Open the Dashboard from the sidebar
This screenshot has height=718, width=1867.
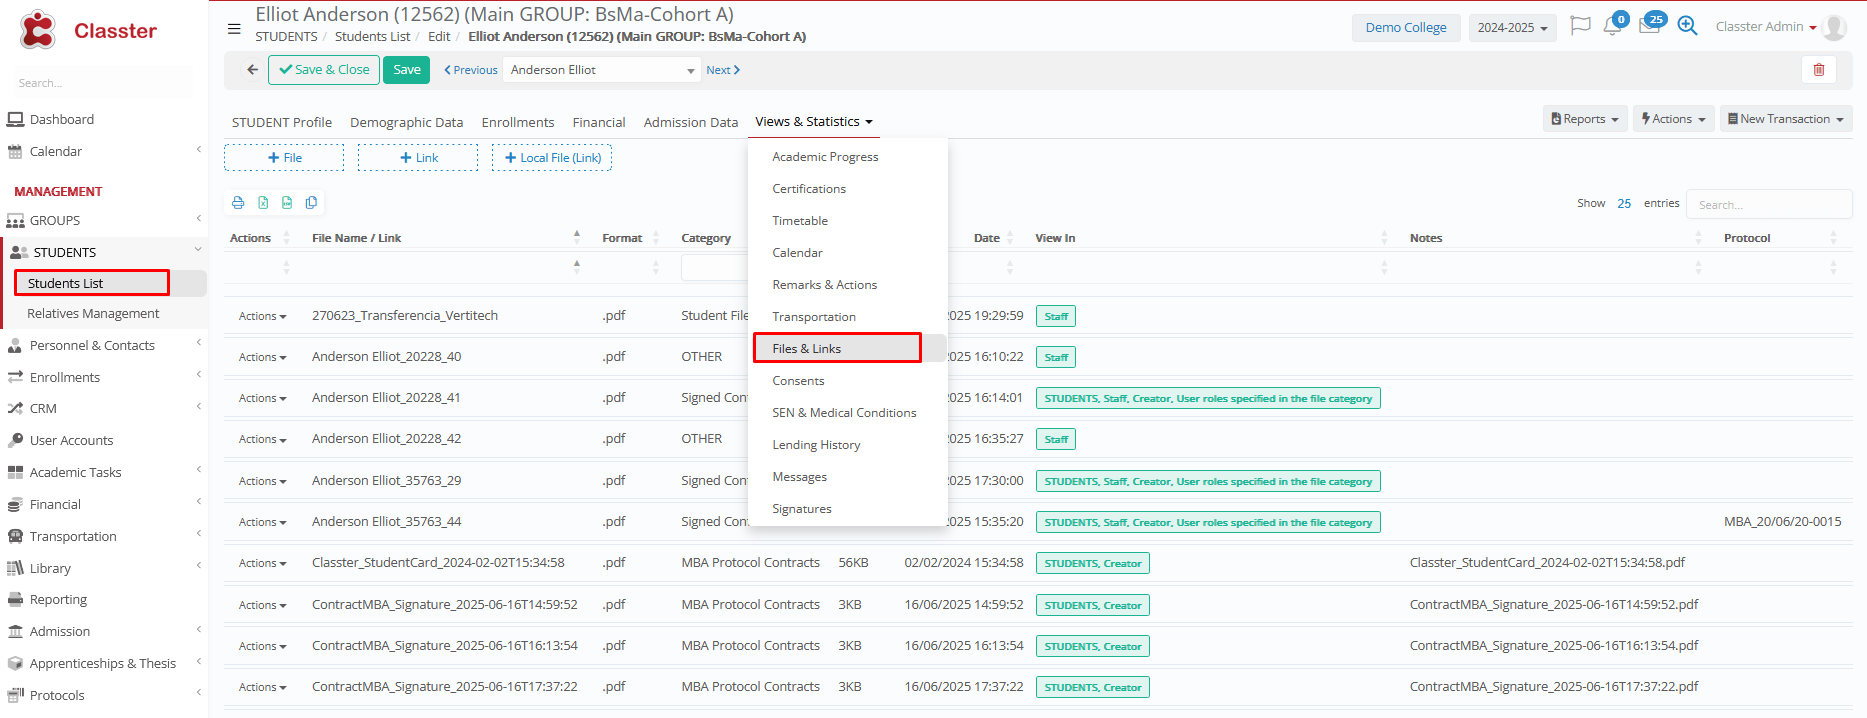(x=61, y=119)
